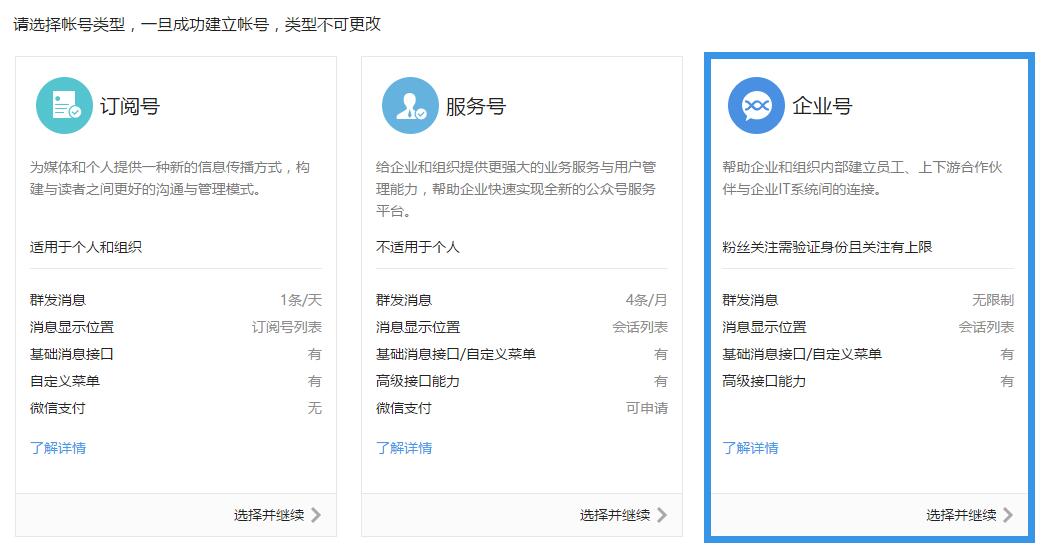Click 基础消息接口/自定义菜单 label in 服务号 card
The image size is (1048, 551).
click(x=456, y=354)
